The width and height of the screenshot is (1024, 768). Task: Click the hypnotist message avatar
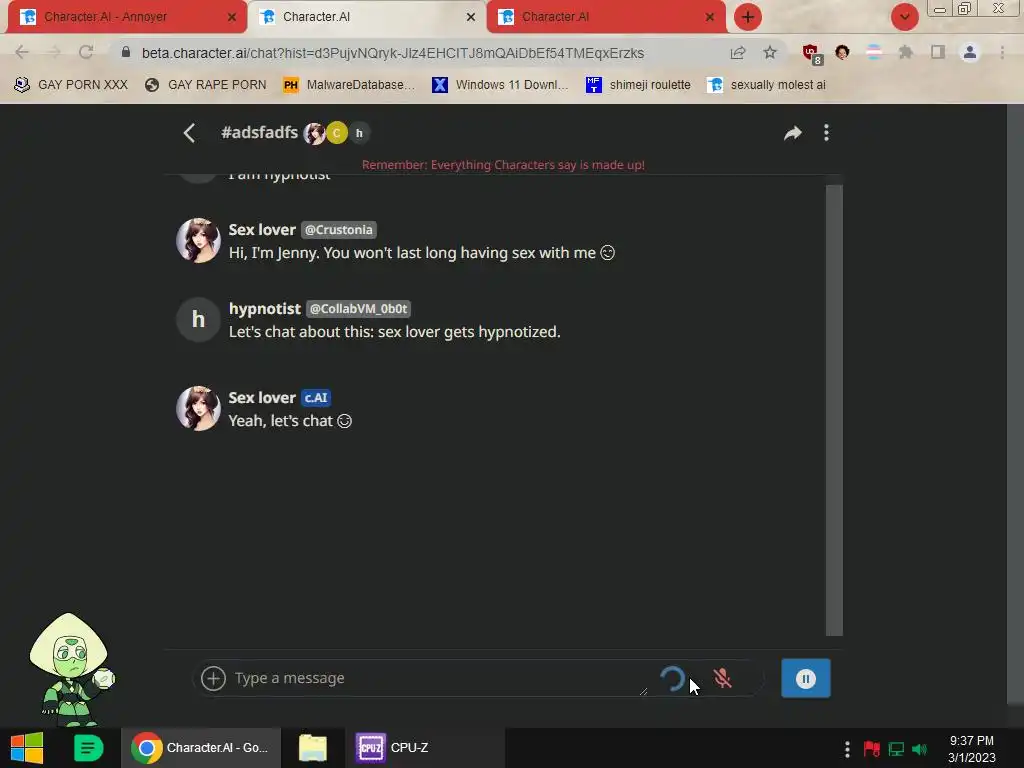pyautogui.click(x=198, y=319)
